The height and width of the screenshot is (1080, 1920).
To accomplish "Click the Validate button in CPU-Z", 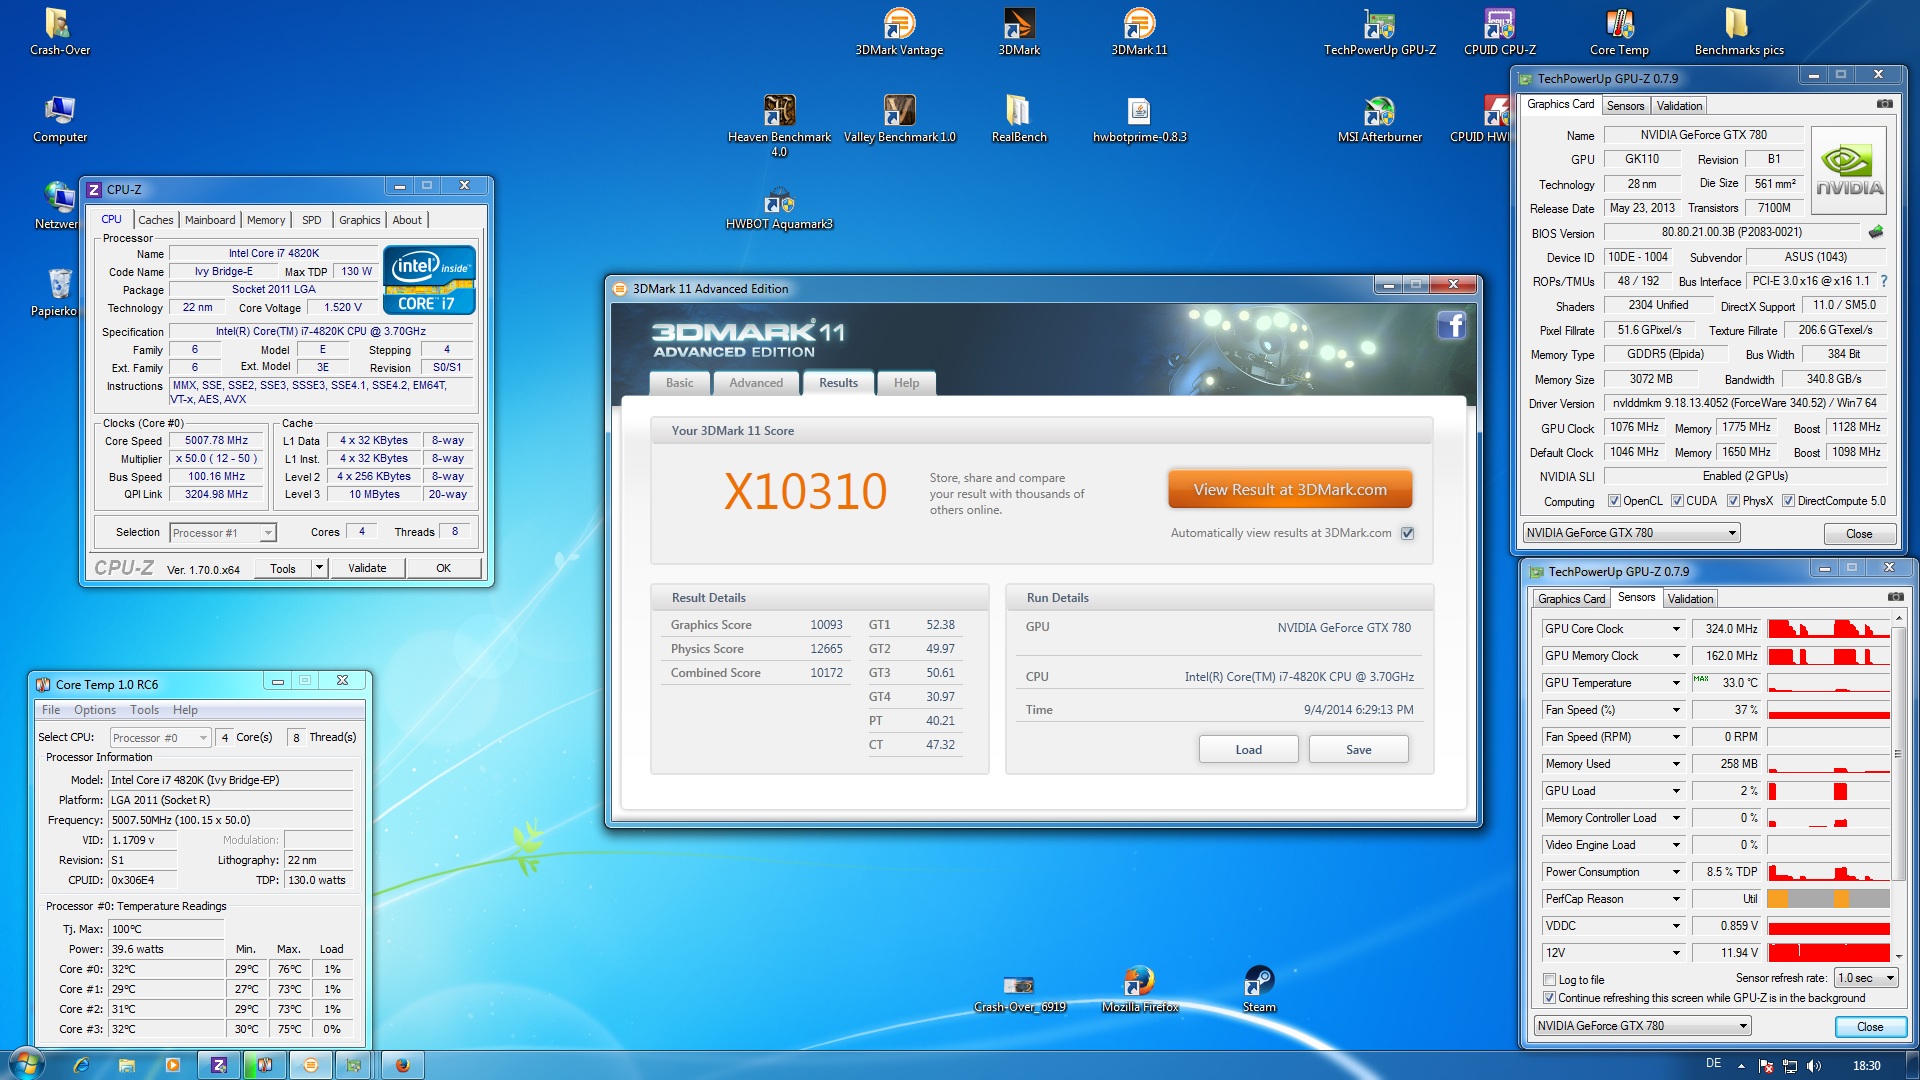I will pos(367,568).
